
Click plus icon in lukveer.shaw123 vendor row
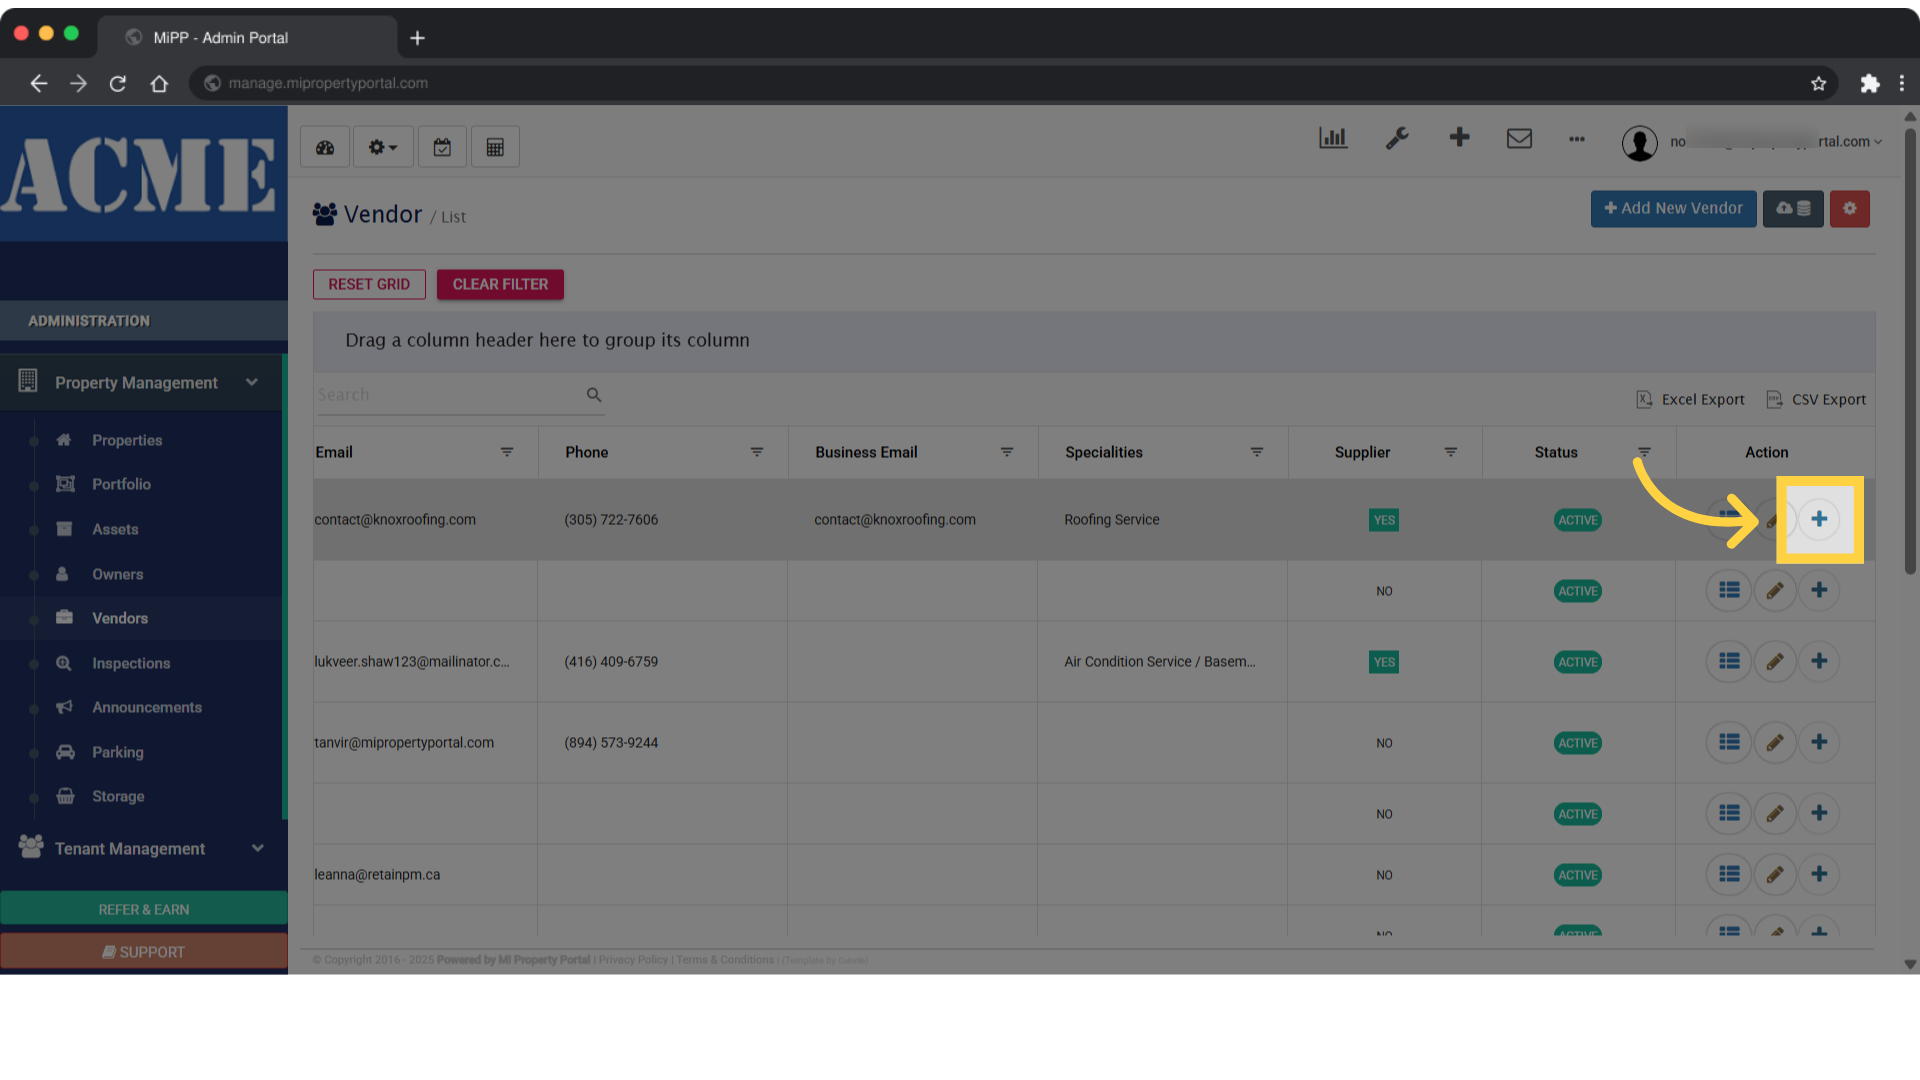pyautogui.click(x=1819, y=661)
